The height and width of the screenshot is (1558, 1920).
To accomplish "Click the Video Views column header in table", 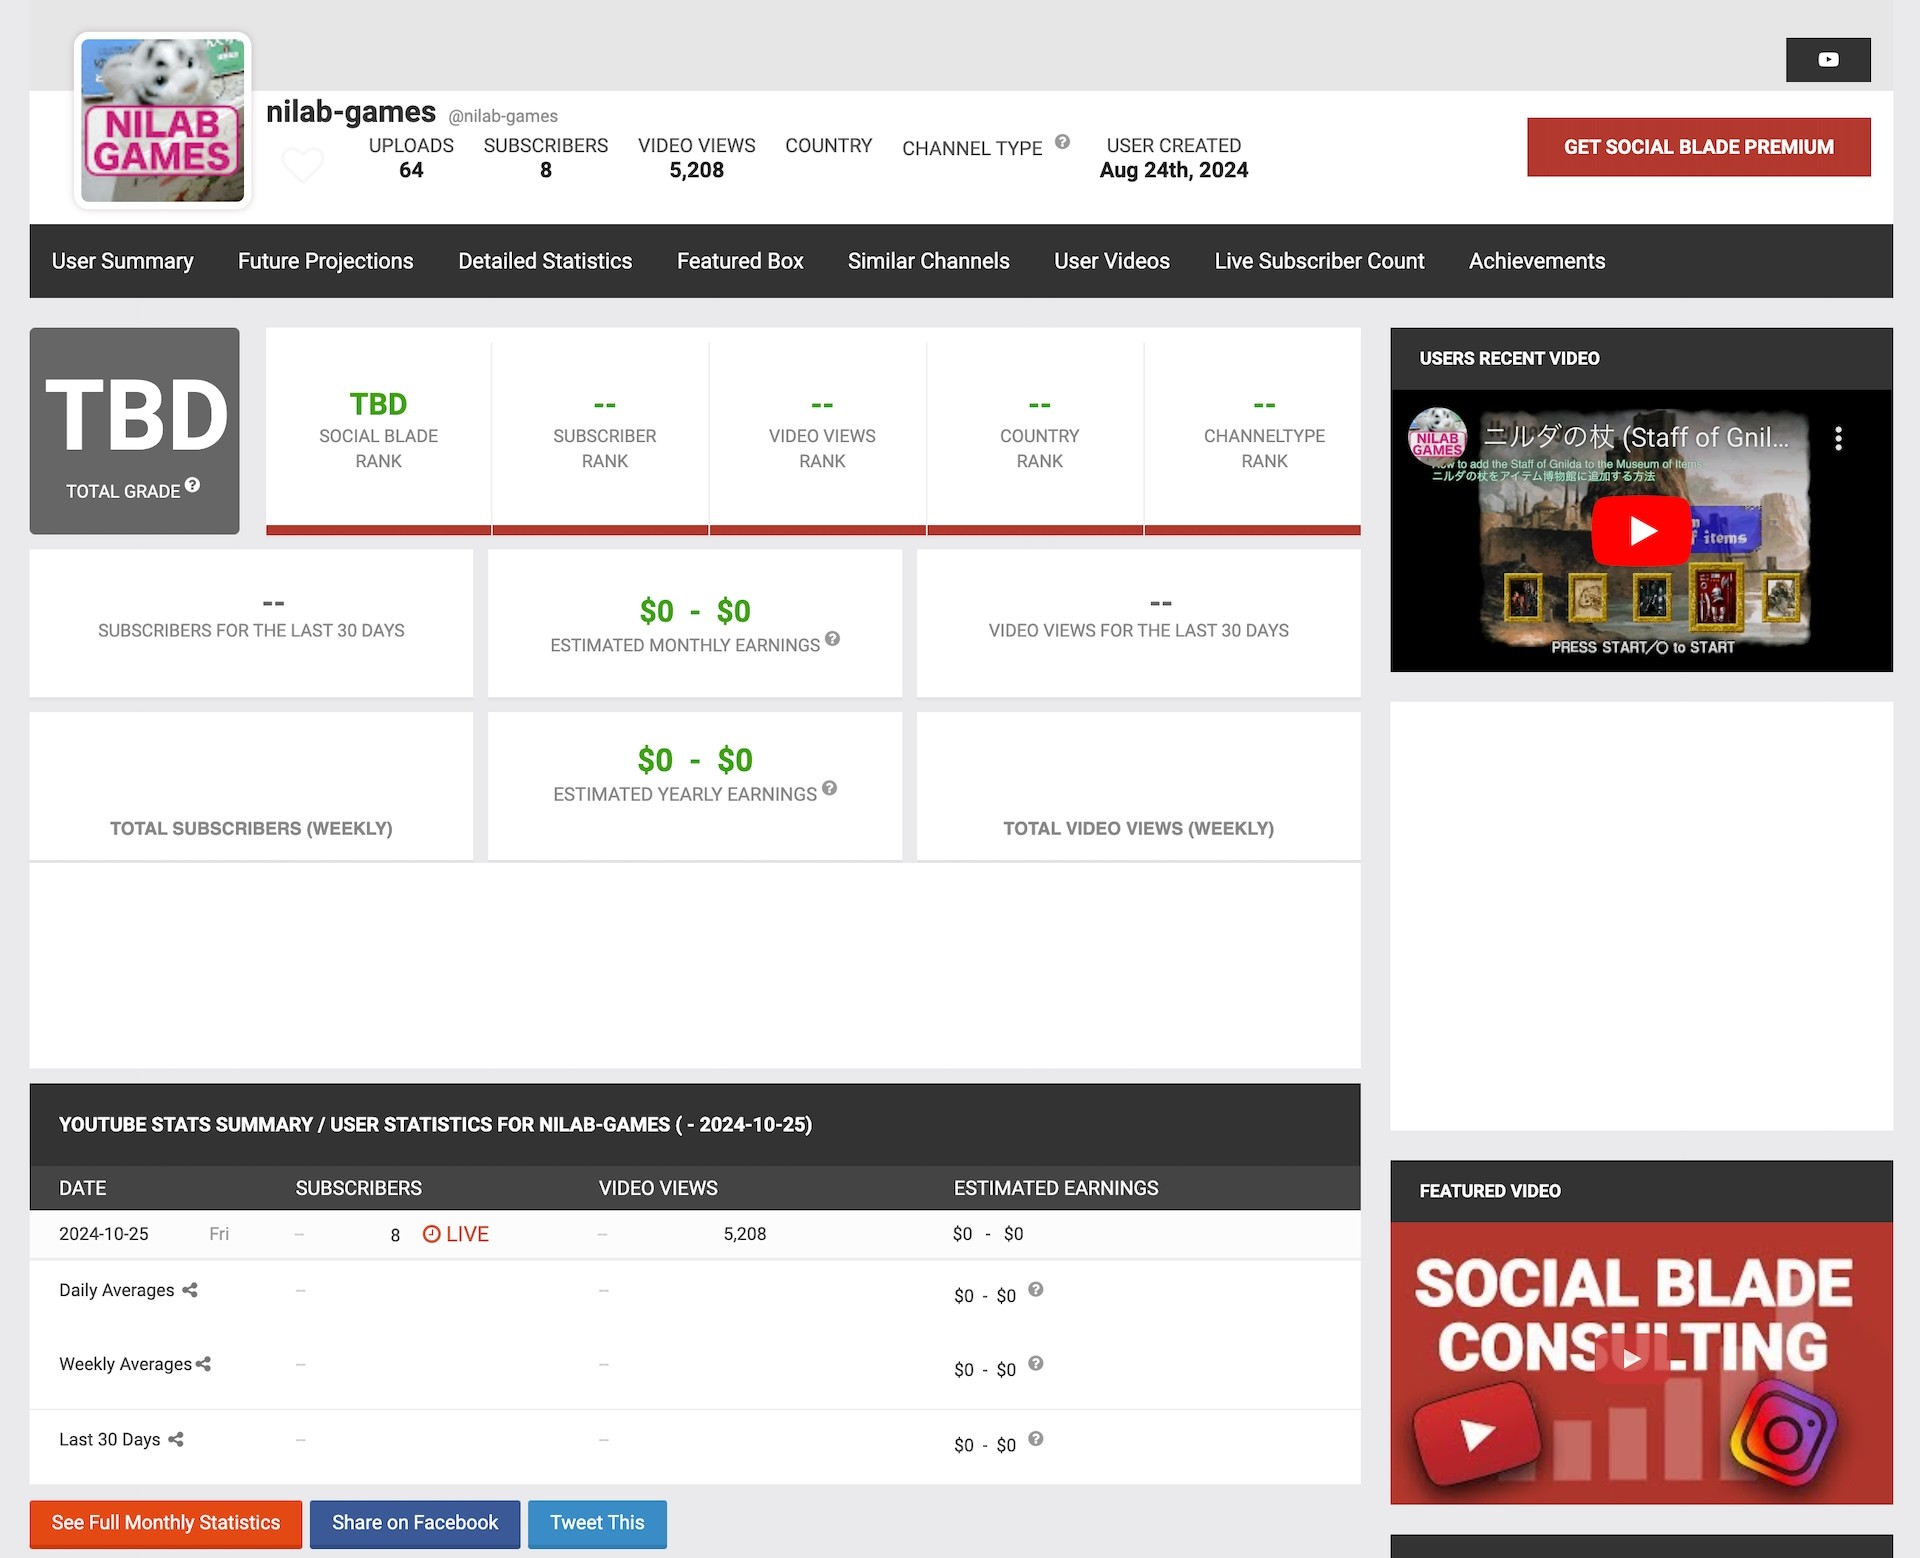I will (658, 1188).
